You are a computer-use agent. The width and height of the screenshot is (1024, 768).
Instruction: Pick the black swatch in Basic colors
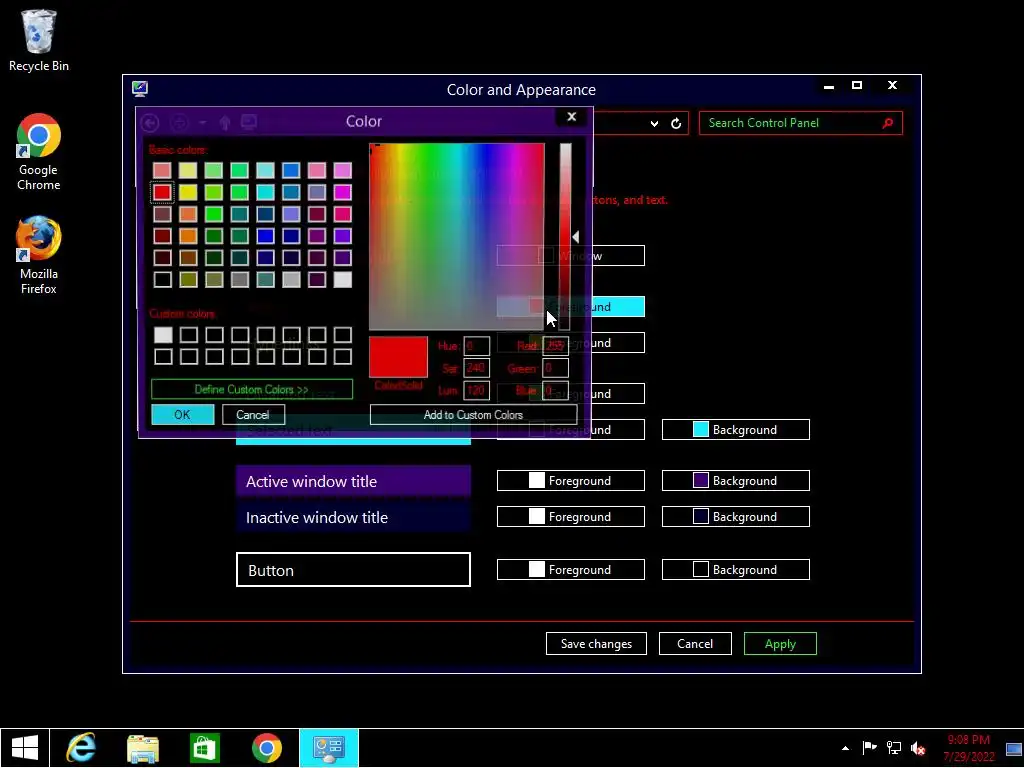[x=162, y=280]
